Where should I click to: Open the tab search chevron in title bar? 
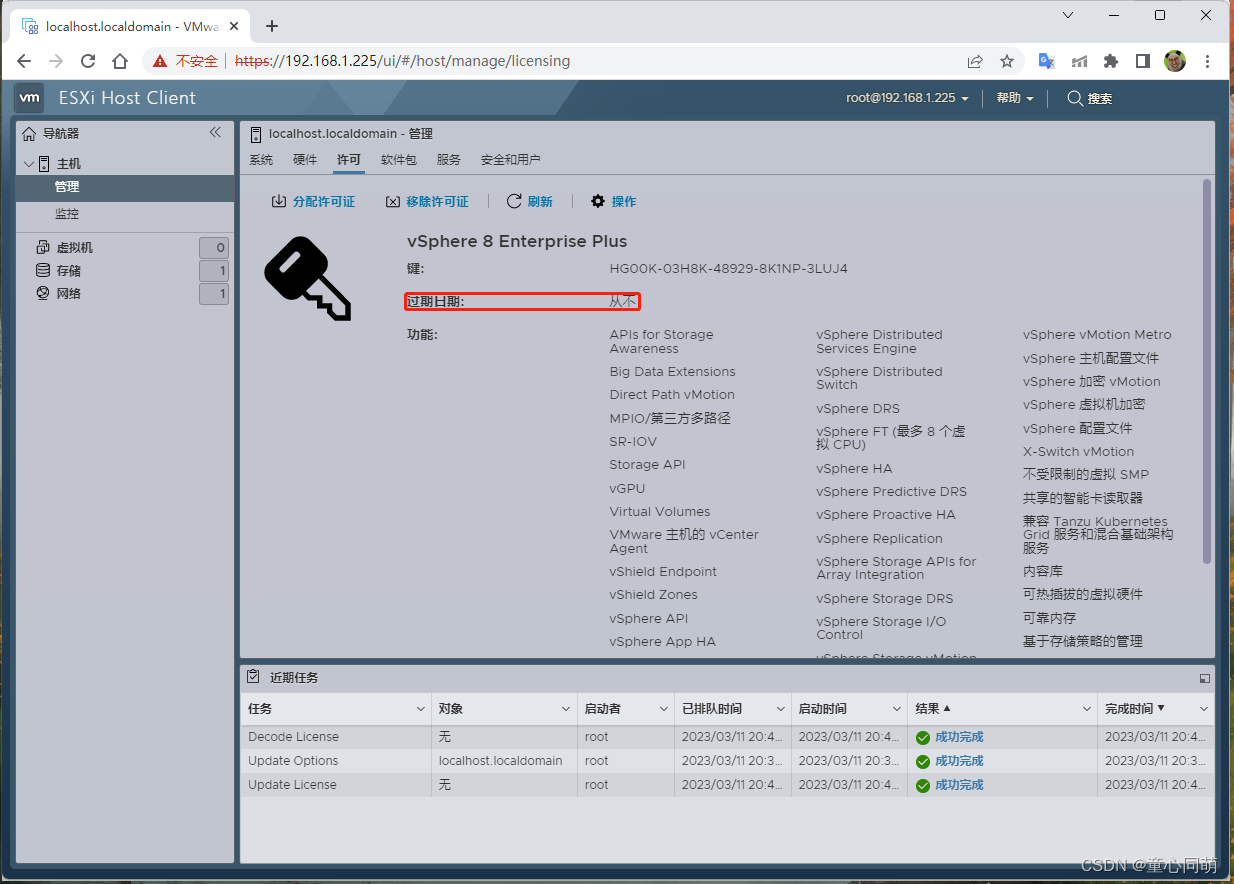[1068, 15]
